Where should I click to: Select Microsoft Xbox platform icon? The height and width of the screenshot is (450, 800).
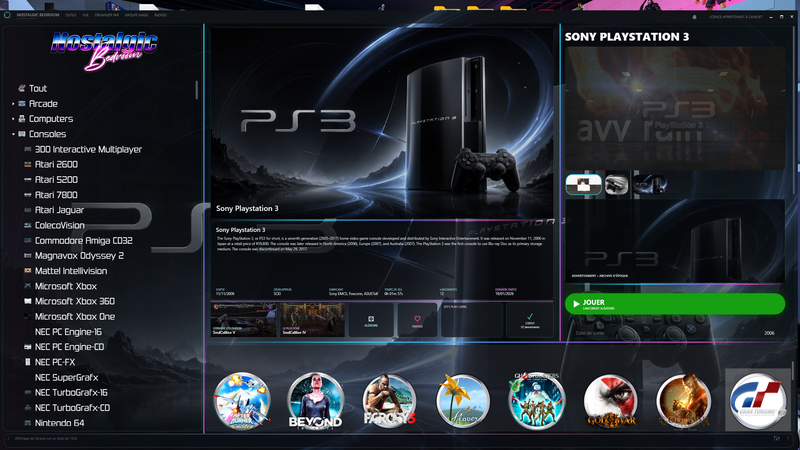[x=28, y=286]
